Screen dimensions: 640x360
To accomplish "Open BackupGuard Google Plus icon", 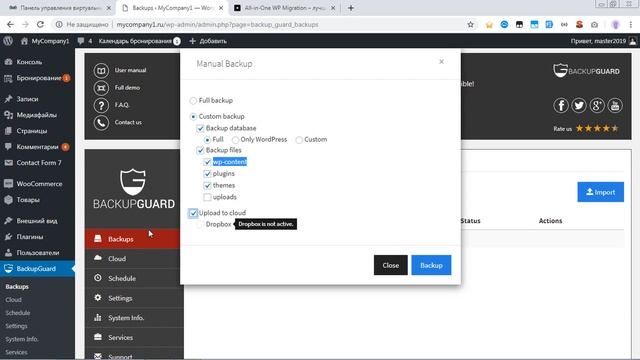I will 597,105.
